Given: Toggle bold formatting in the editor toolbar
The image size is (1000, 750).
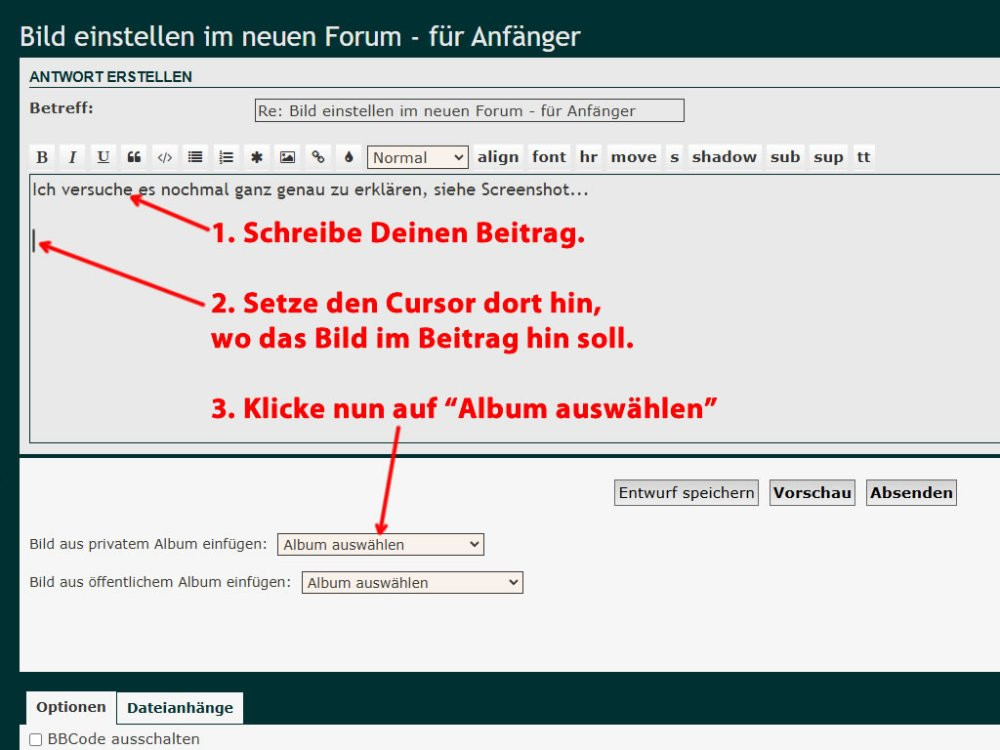Looking at the screenshot, I should 42,157.
